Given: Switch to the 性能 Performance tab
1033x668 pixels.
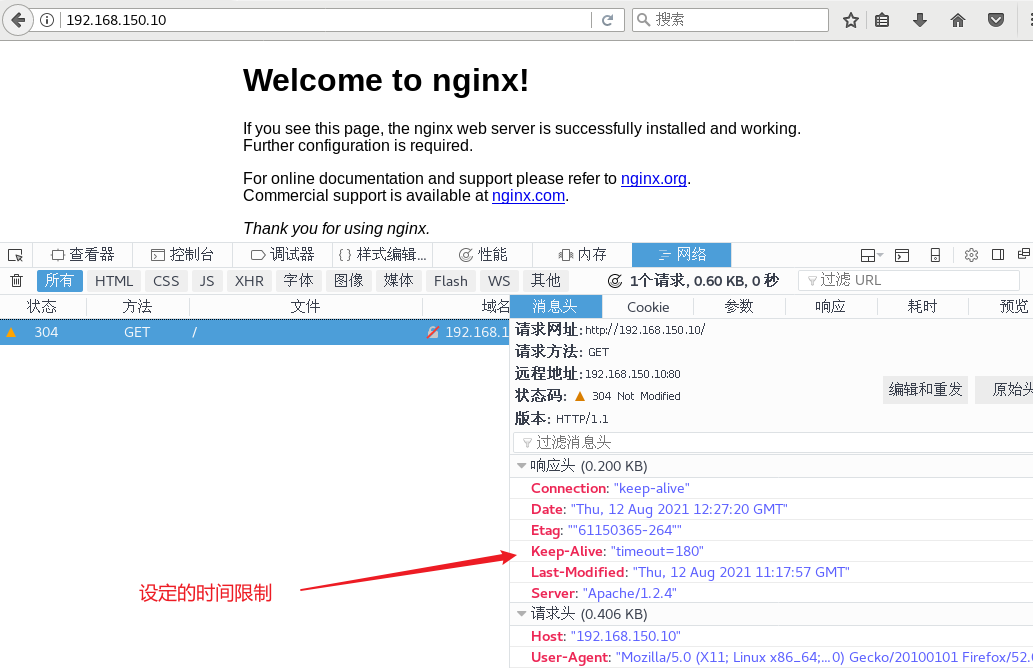Looking at the screenshot, I should (483, 255).
